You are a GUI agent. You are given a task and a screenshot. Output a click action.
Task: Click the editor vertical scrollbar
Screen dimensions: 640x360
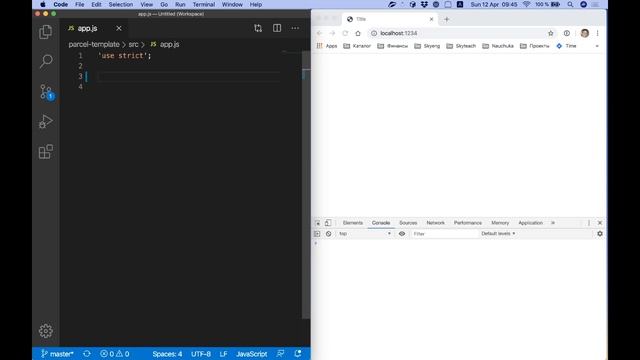click(306, 184)
